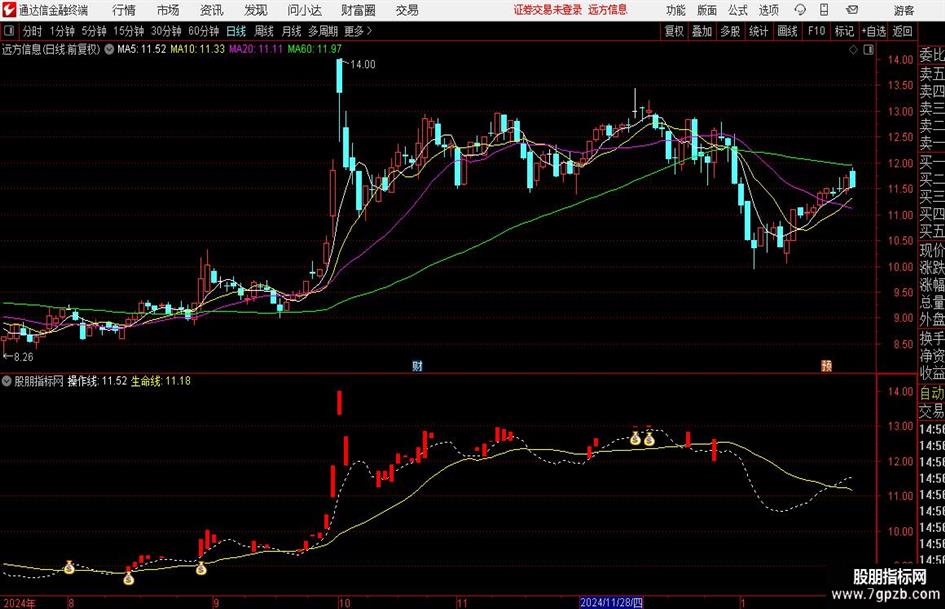Click the 财 marker at the chart bottom
Screen dimensions: 945x609
tap(417, 366)
